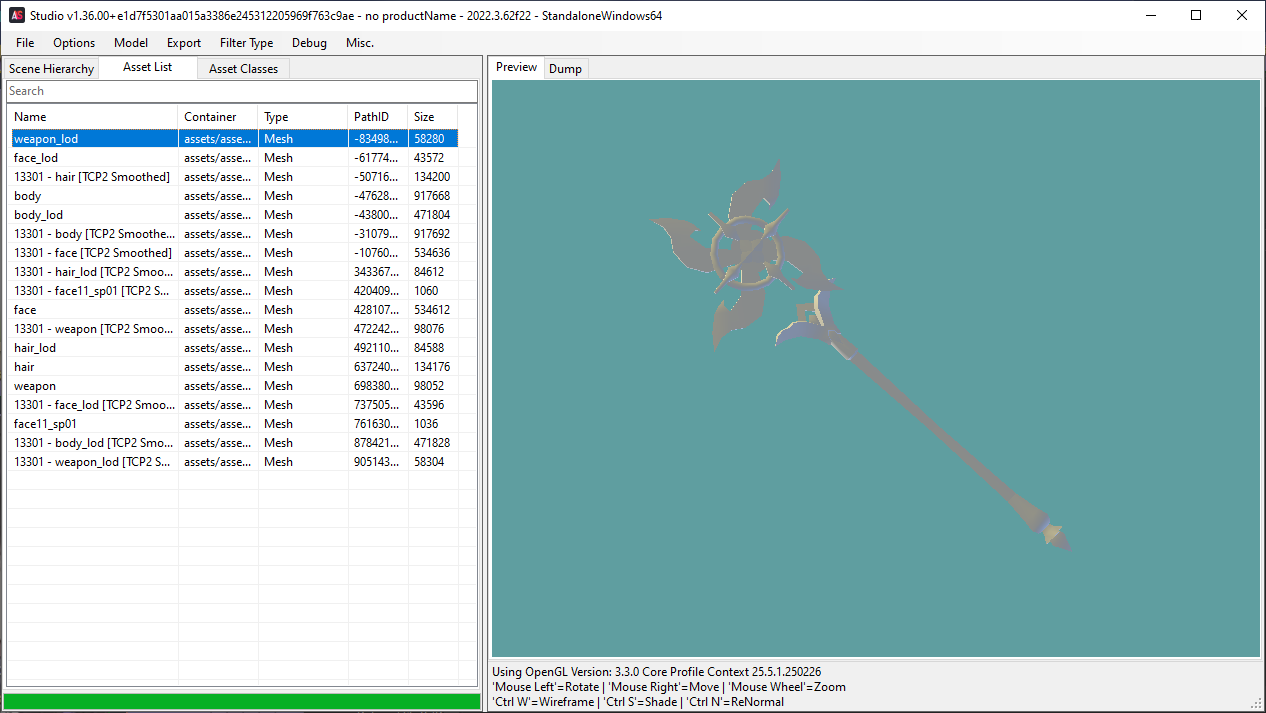Focus the asset Search field

[x=241, y=91]
